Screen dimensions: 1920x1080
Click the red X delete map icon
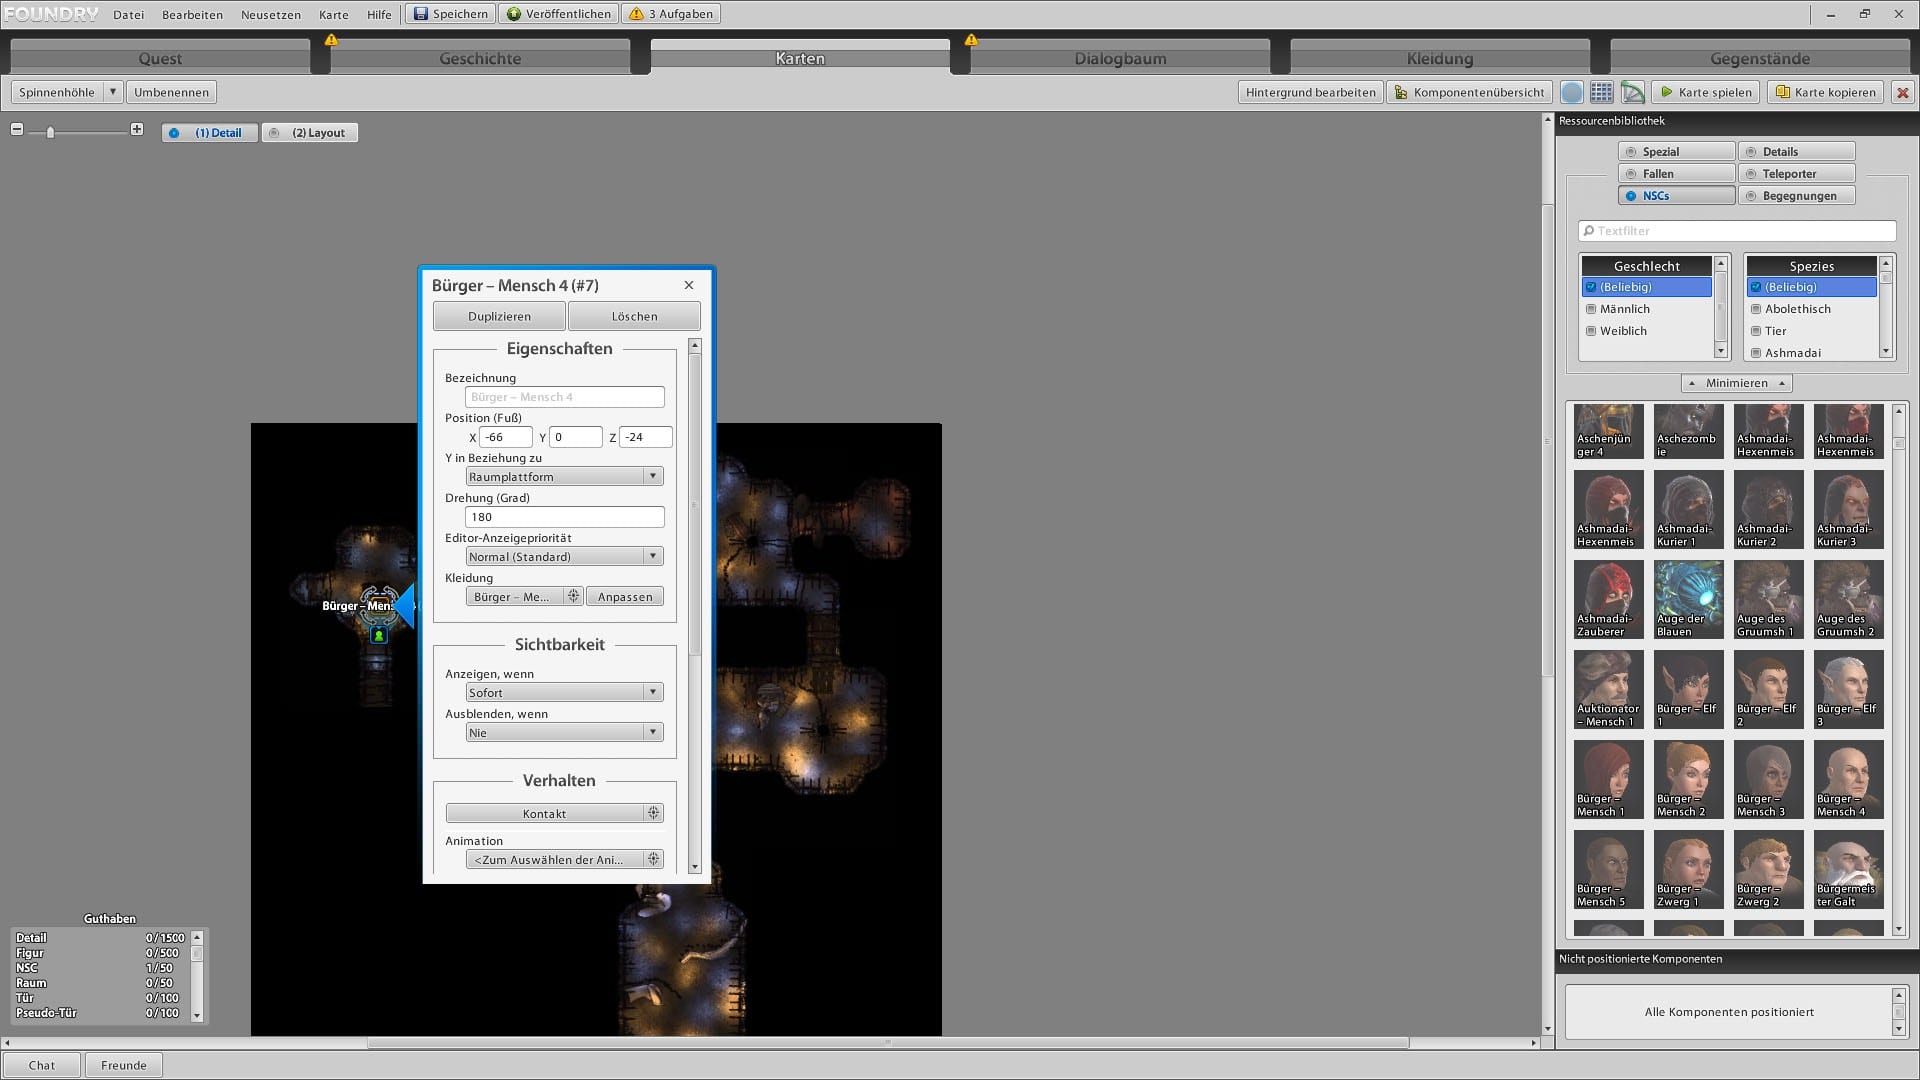(1902, 92)
